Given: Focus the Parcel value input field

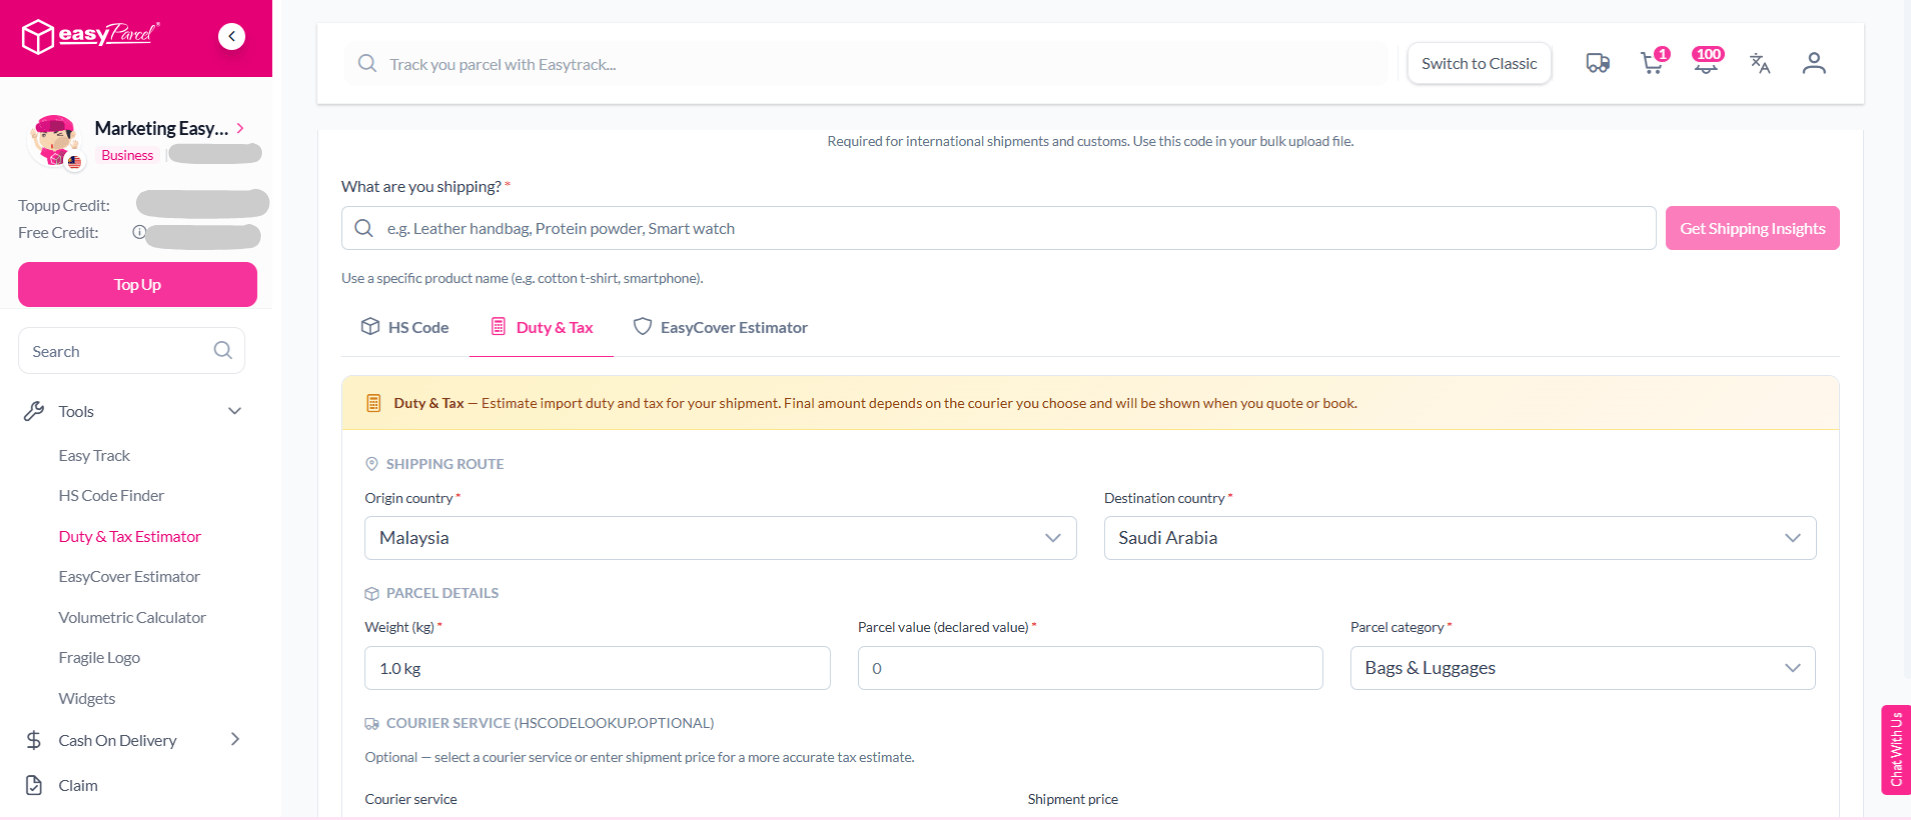Looking at the screenshot, I should [x=1090, y=668].
